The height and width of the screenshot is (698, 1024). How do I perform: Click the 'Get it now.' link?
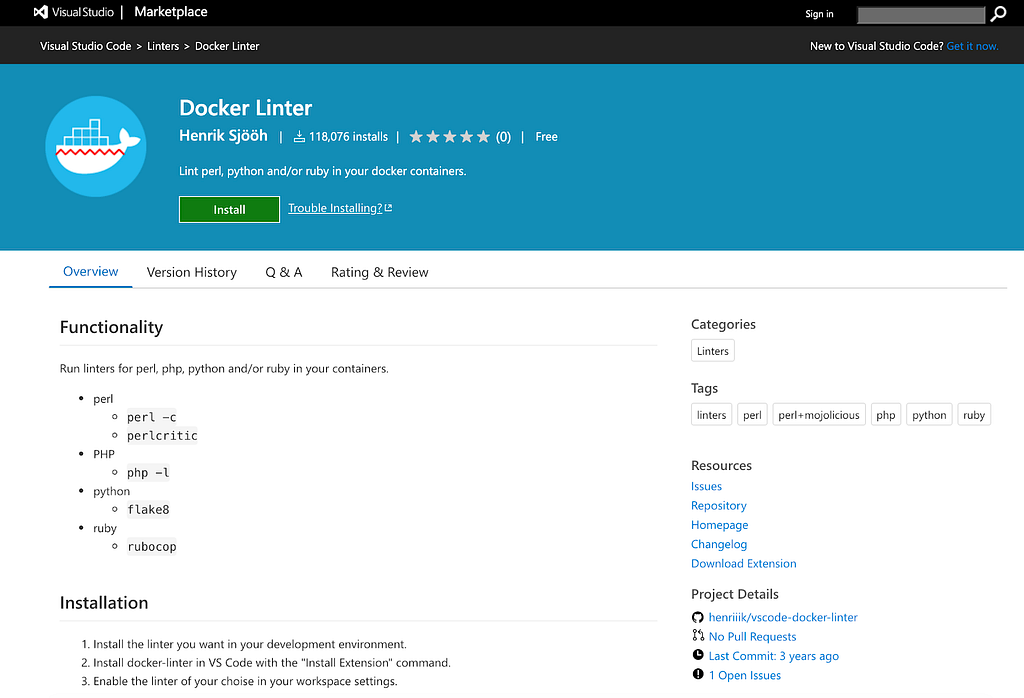[x=972, y=46]
